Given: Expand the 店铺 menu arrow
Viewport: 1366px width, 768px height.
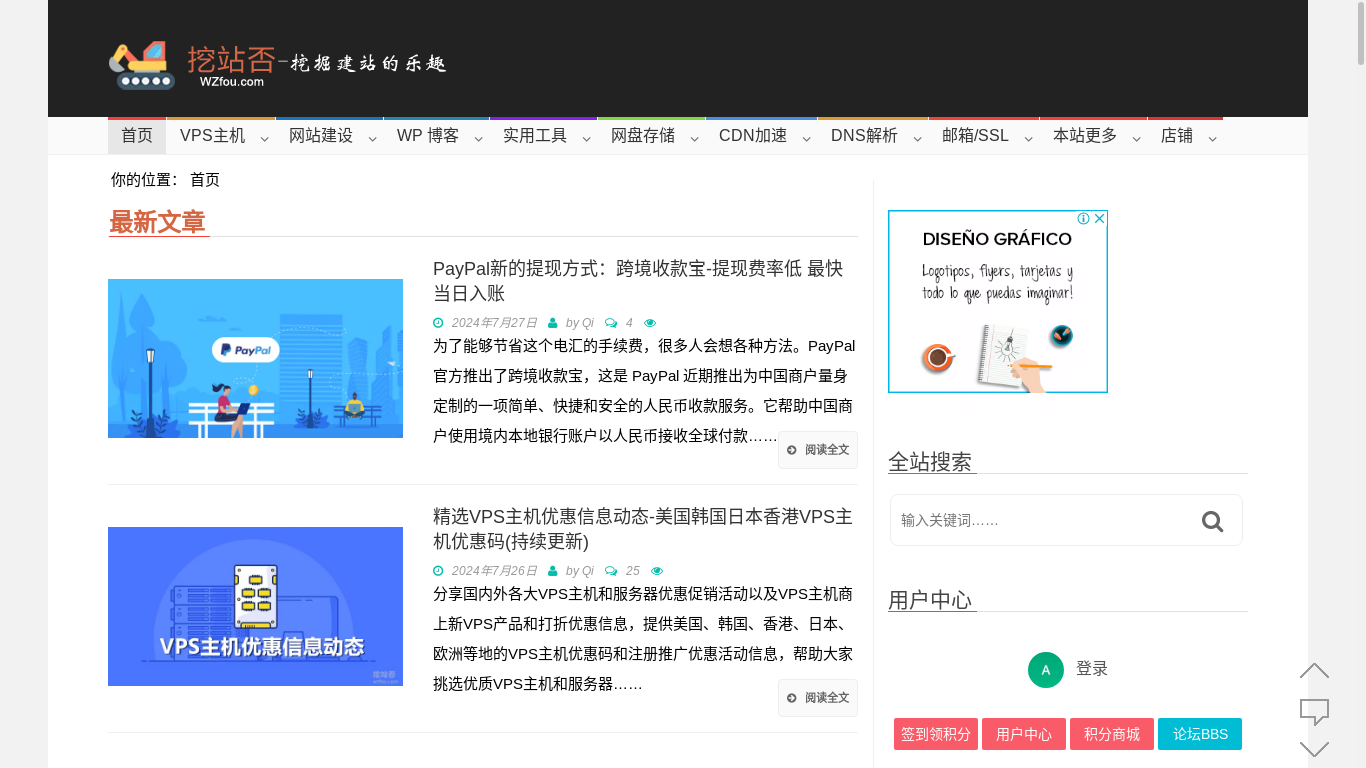Looking at the screenshot, I should 1212,138.
